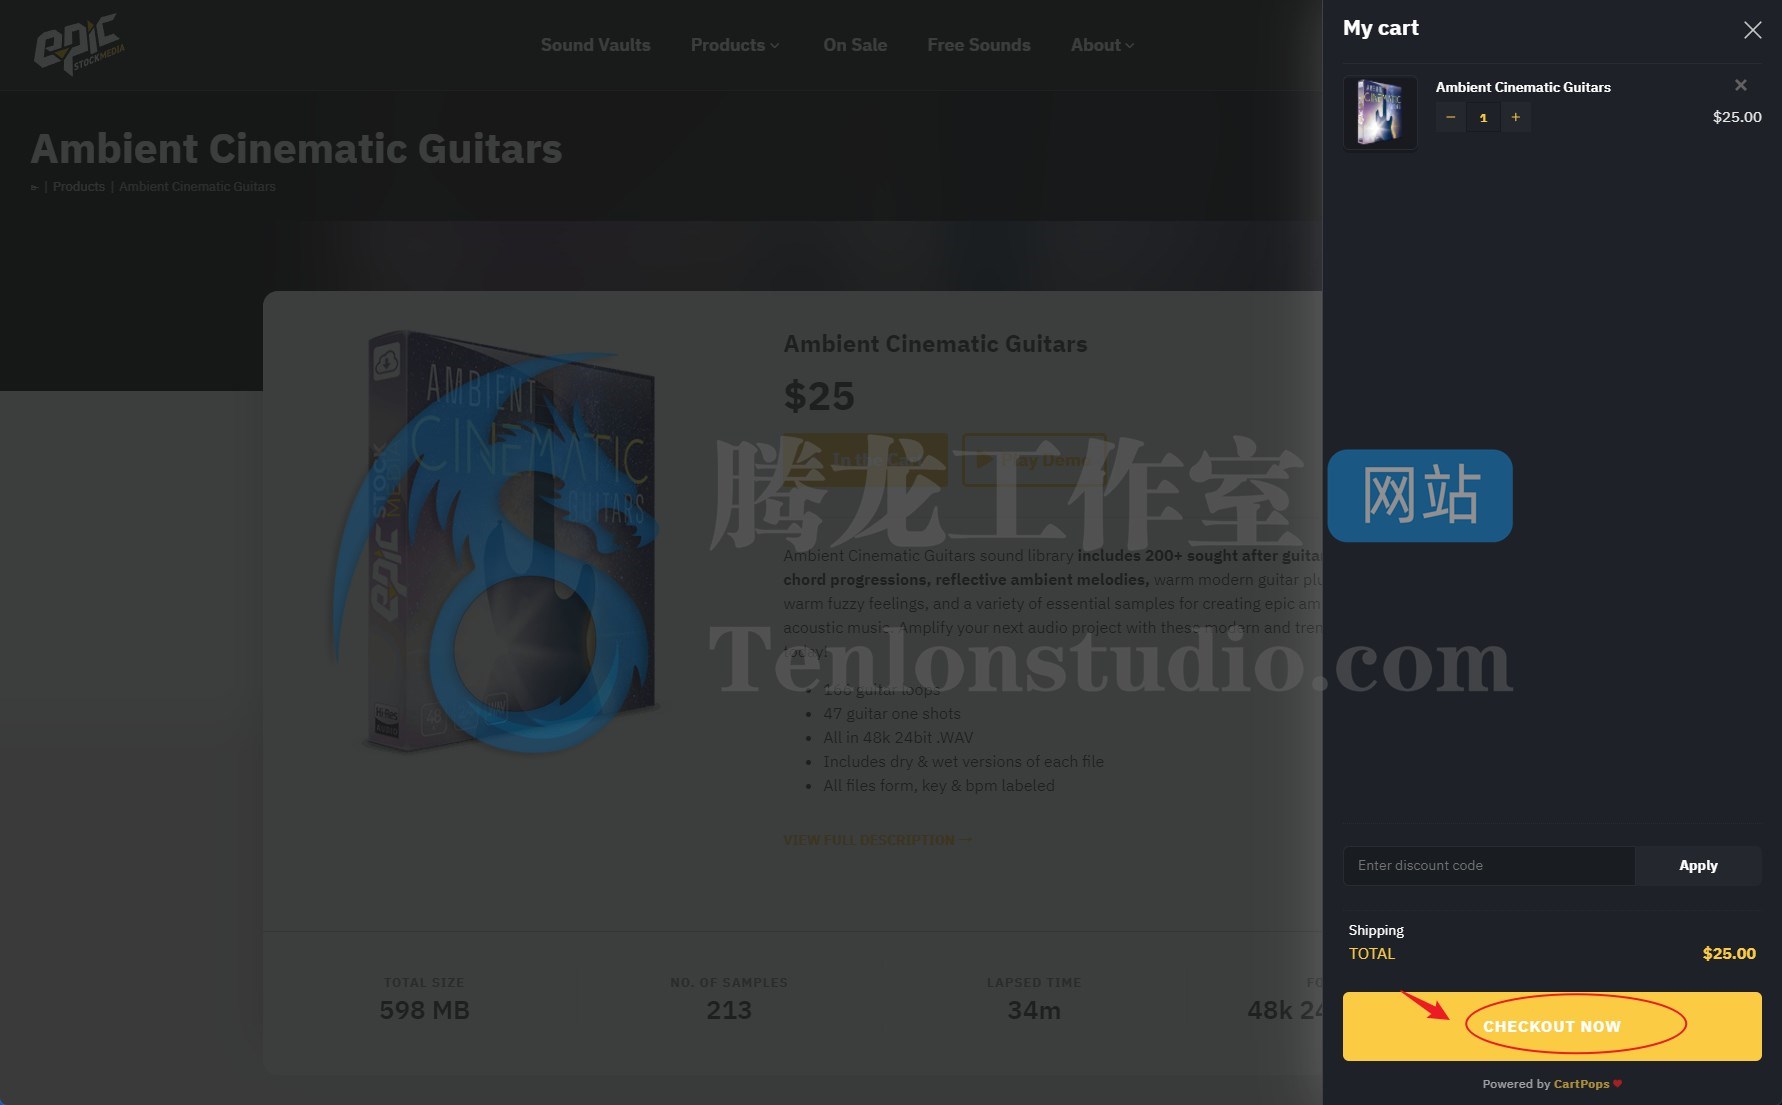This screenshot has height=1105, width=1782.
Task: Select the TOTAL $25.00 amount
Action: point(1729,954)
